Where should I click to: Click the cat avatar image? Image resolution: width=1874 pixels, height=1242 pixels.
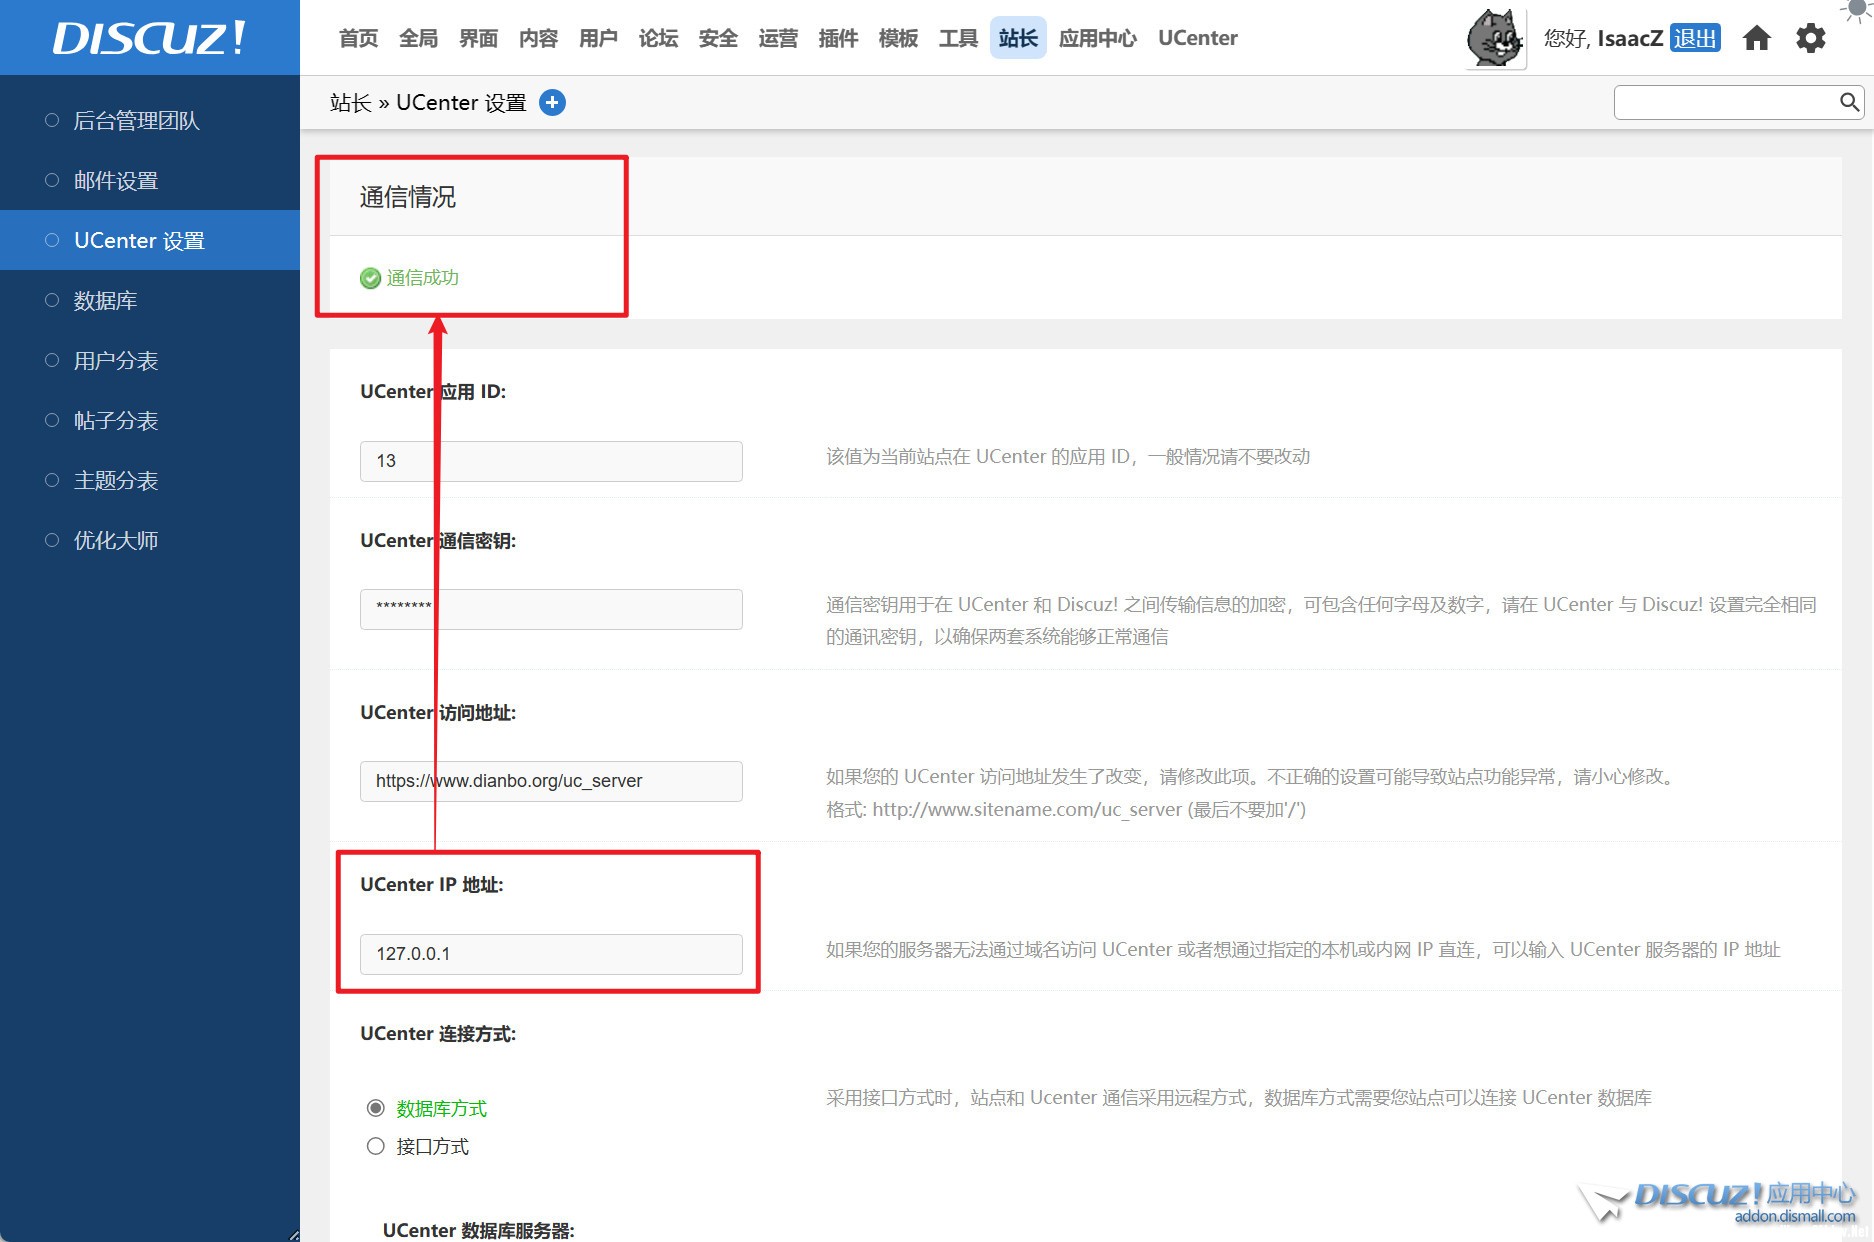[x=1494, y=39]
